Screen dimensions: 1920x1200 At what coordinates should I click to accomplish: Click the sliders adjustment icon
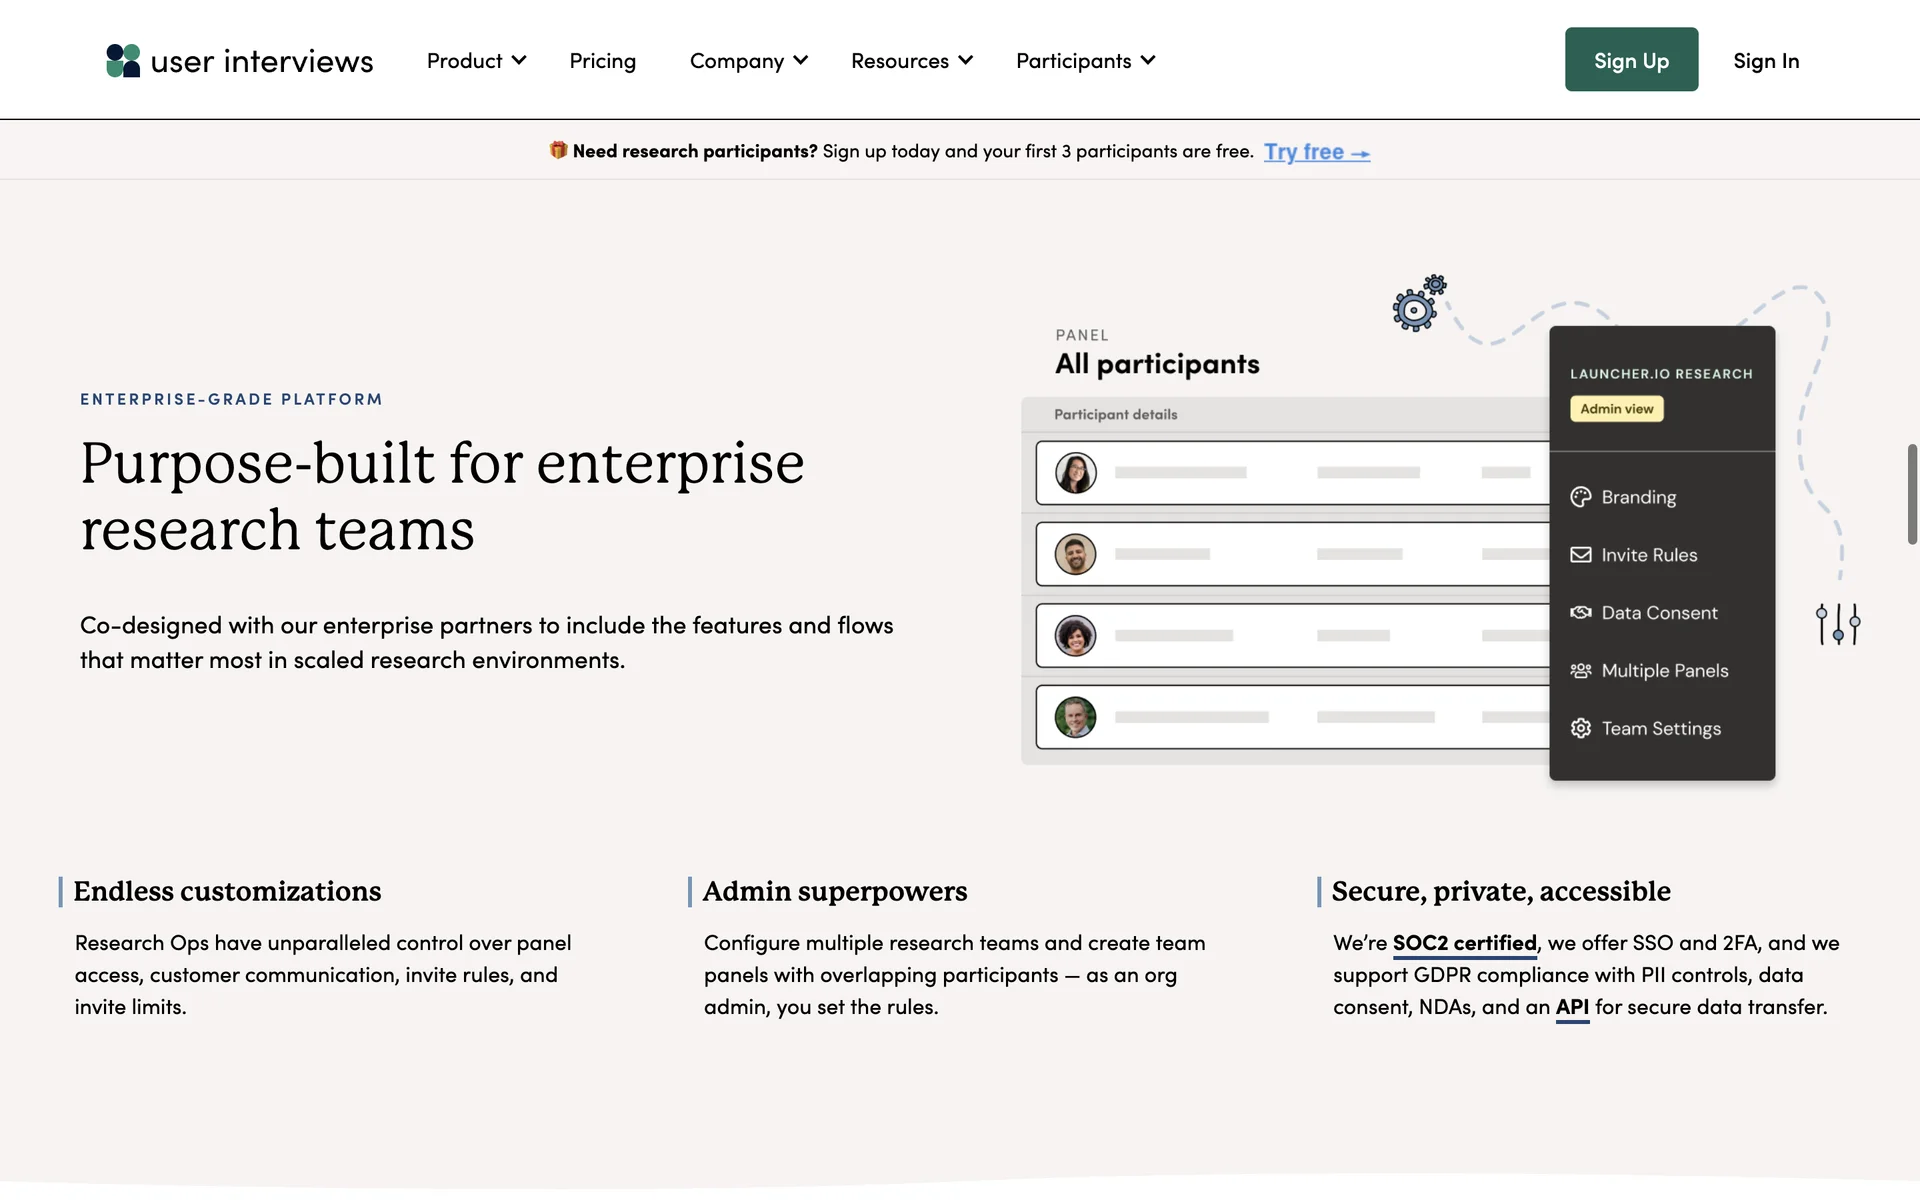tap(1837, 624)
